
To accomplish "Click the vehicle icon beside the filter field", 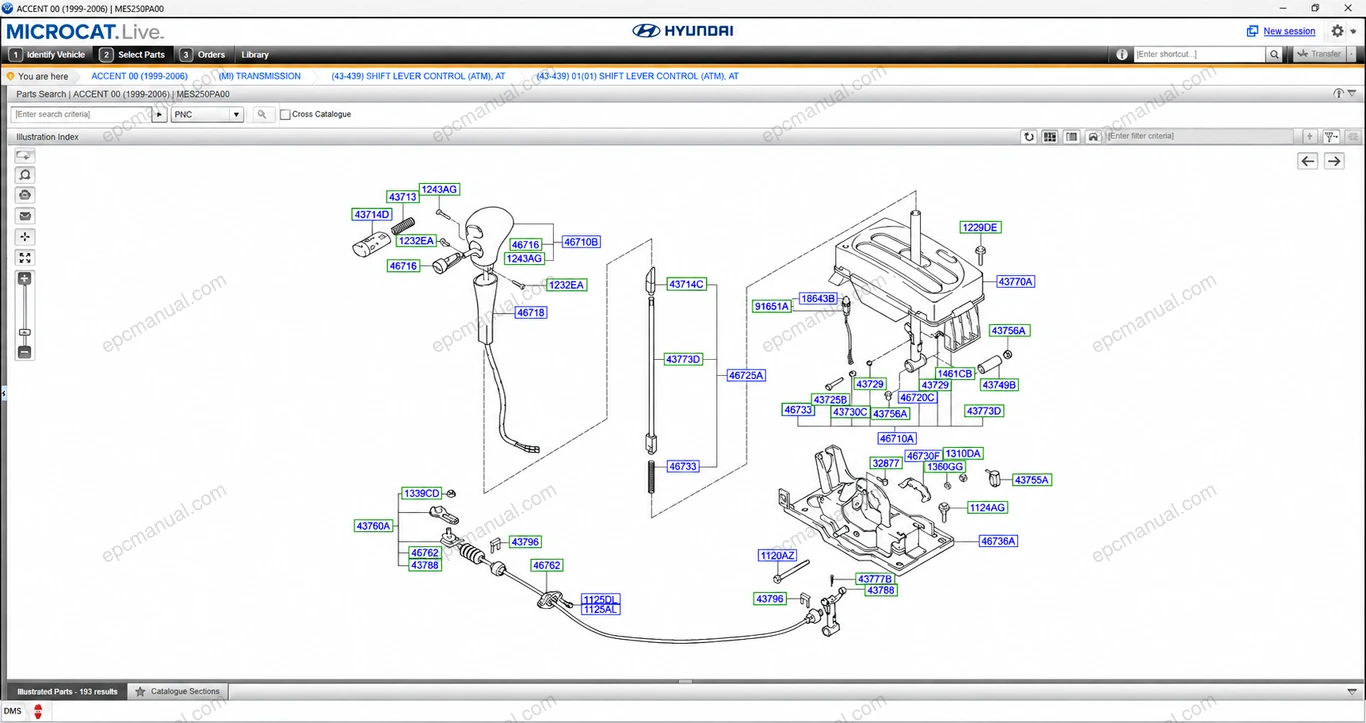I will [x=1094, y=137].
